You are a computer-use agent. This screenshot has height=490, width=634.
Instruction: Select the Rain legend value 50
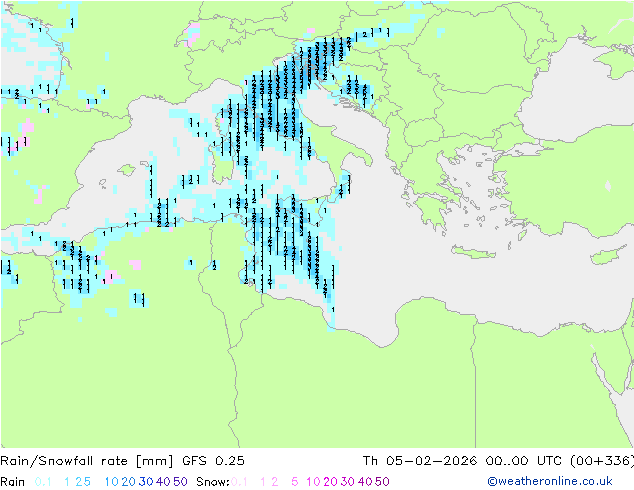(x=180, y=482)
